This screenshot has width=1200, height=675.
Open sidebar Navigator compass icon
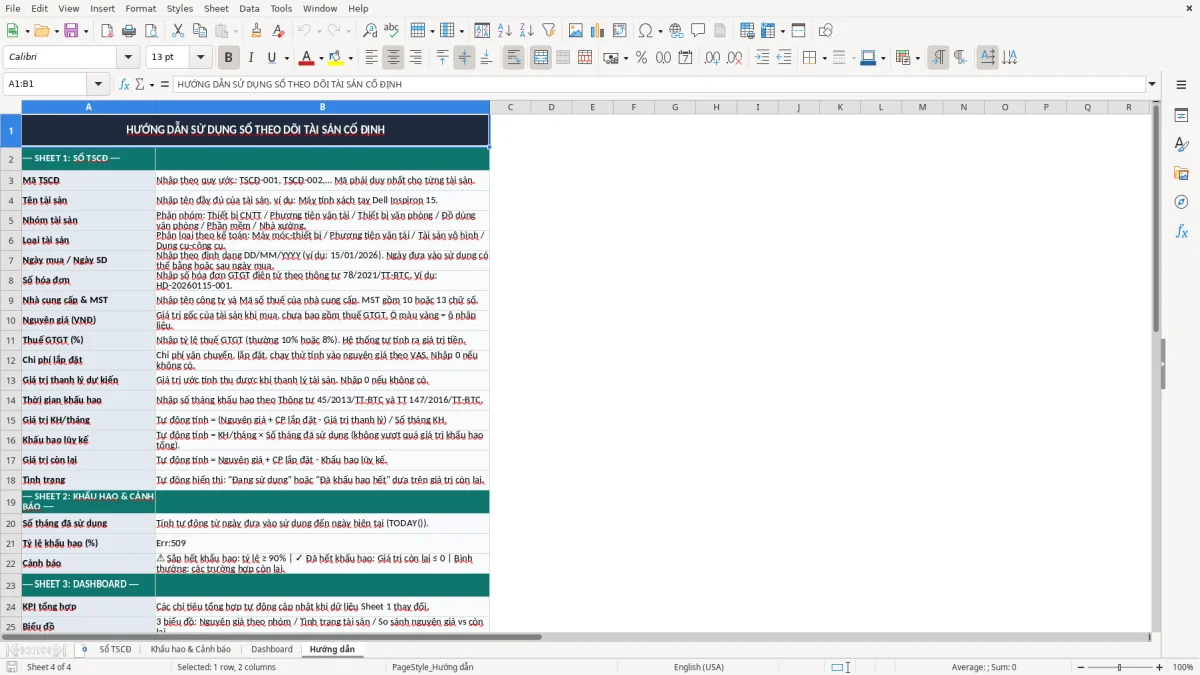point(1181,203)
